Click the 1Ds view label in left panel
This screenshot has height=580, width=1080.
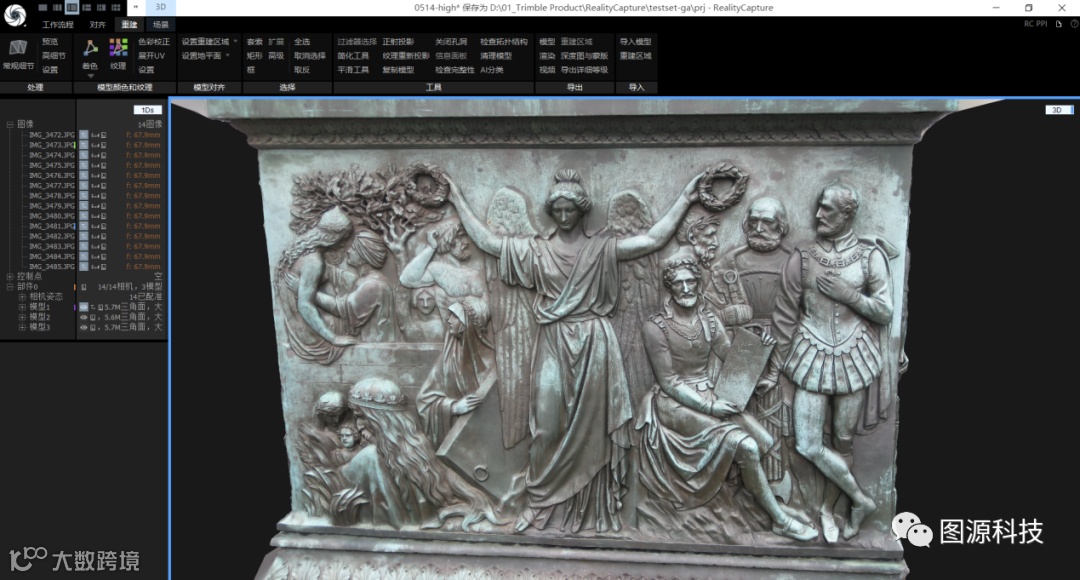pos(147,110)
